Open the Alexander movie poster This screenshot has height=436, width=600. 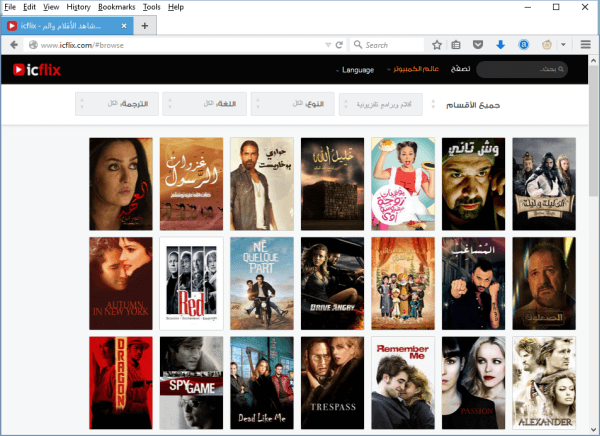click(x=544, y=383)
